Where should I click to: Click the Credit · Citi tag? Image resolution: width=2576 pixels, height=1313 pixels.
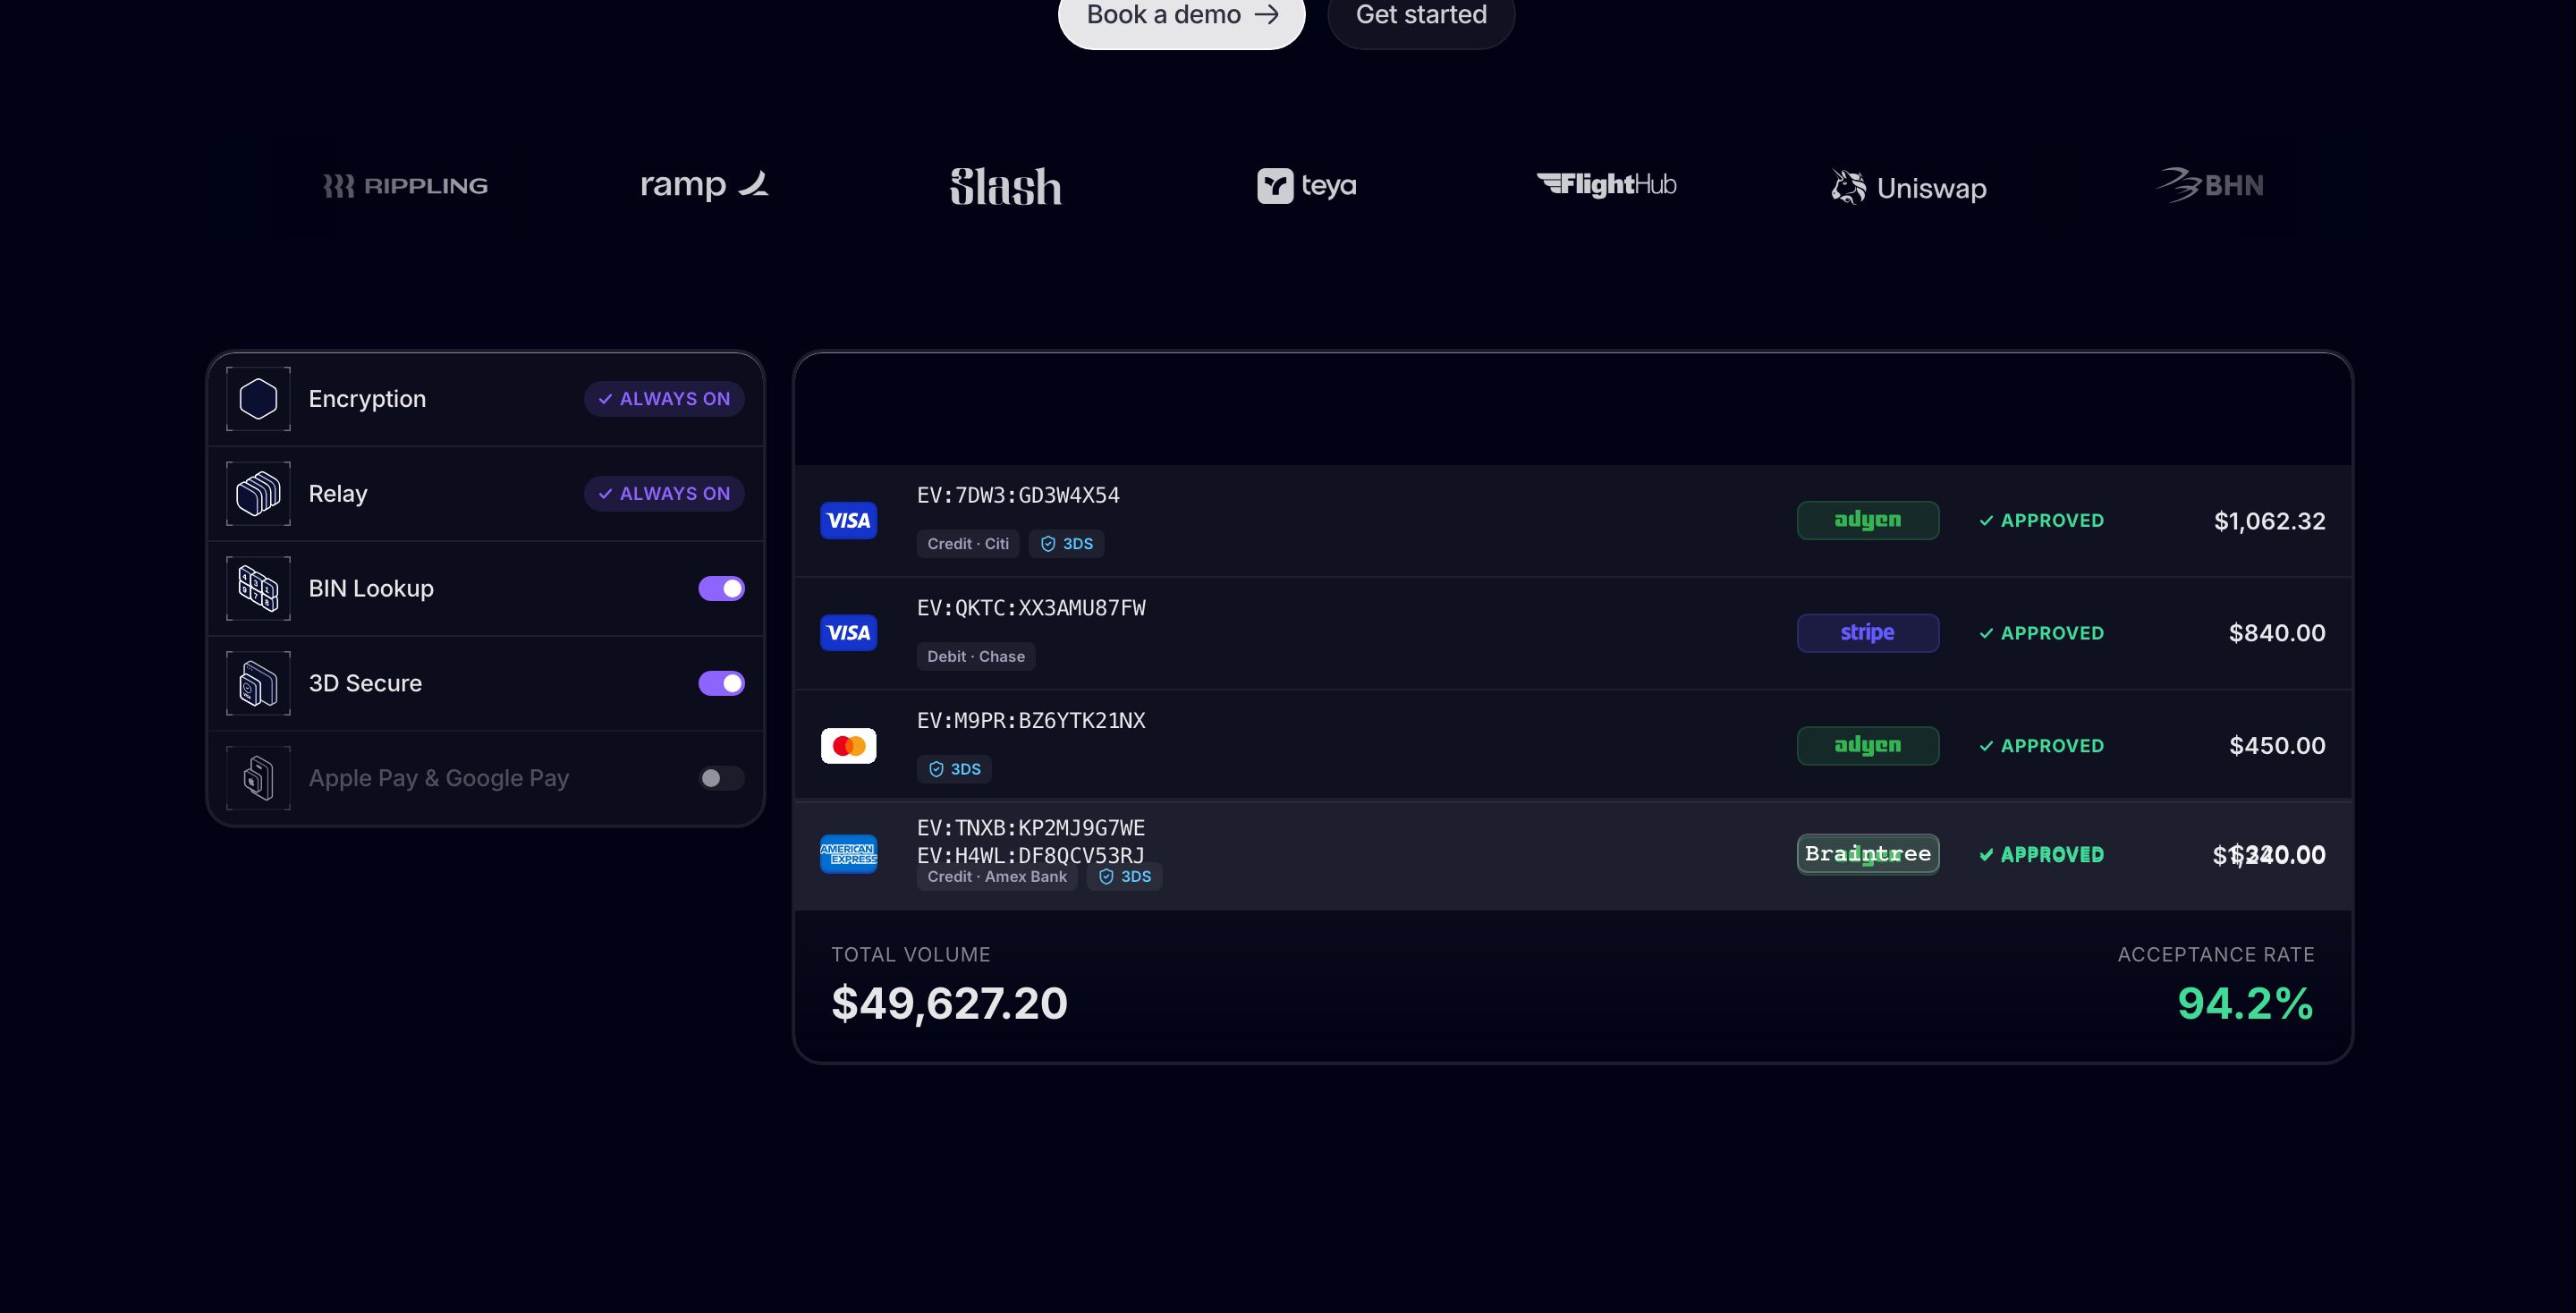[x=968, y=544]
